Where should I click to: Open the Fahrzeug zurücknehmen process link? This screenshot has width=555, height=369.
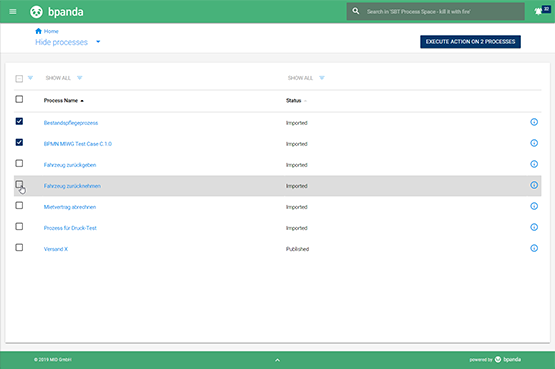(72, 186)
